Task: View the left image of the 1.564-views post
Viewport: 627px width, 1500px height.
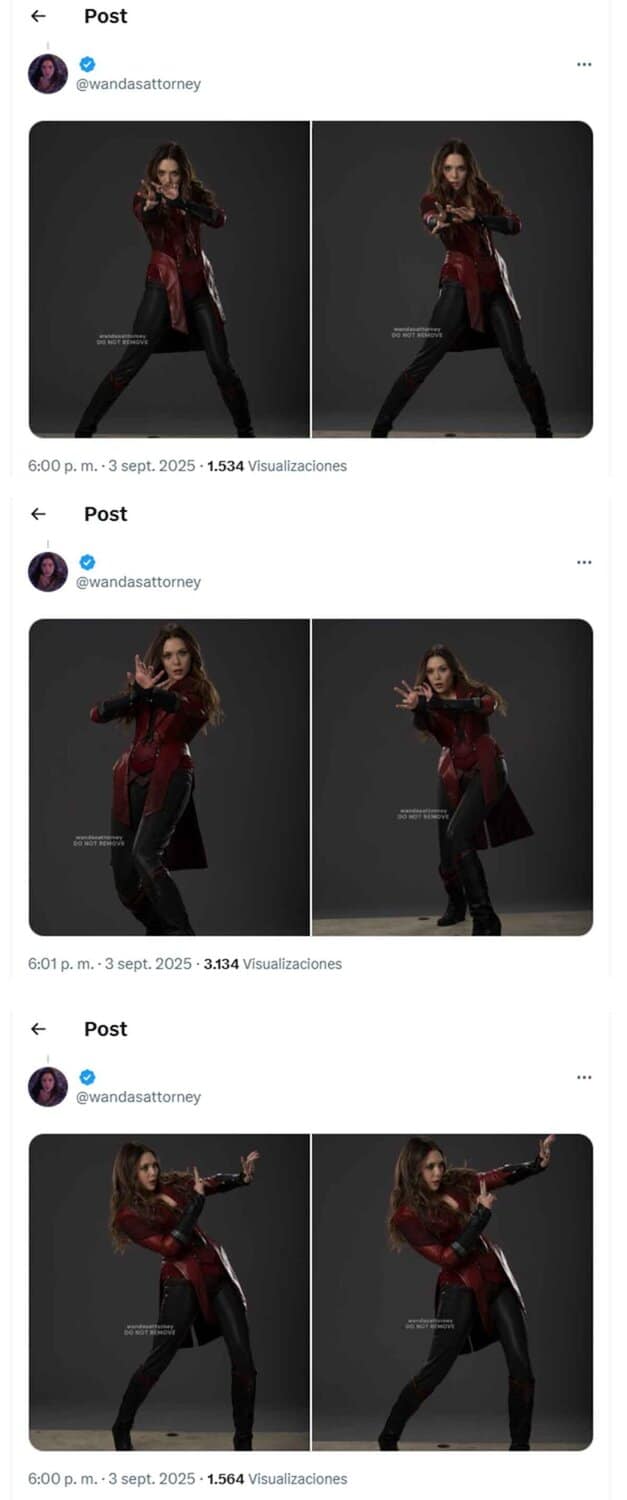Action: pyautogui.click(x=169, y=1292)
